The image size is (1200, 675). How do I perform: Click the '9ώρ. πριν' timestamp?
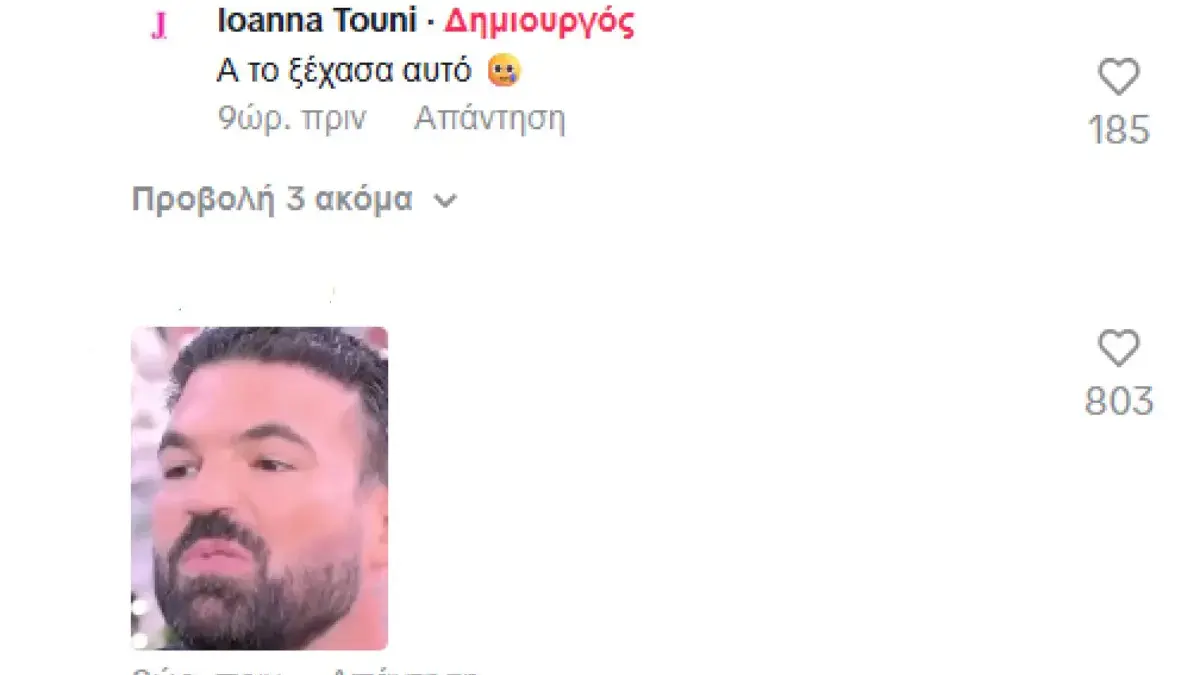coord(292,119)
